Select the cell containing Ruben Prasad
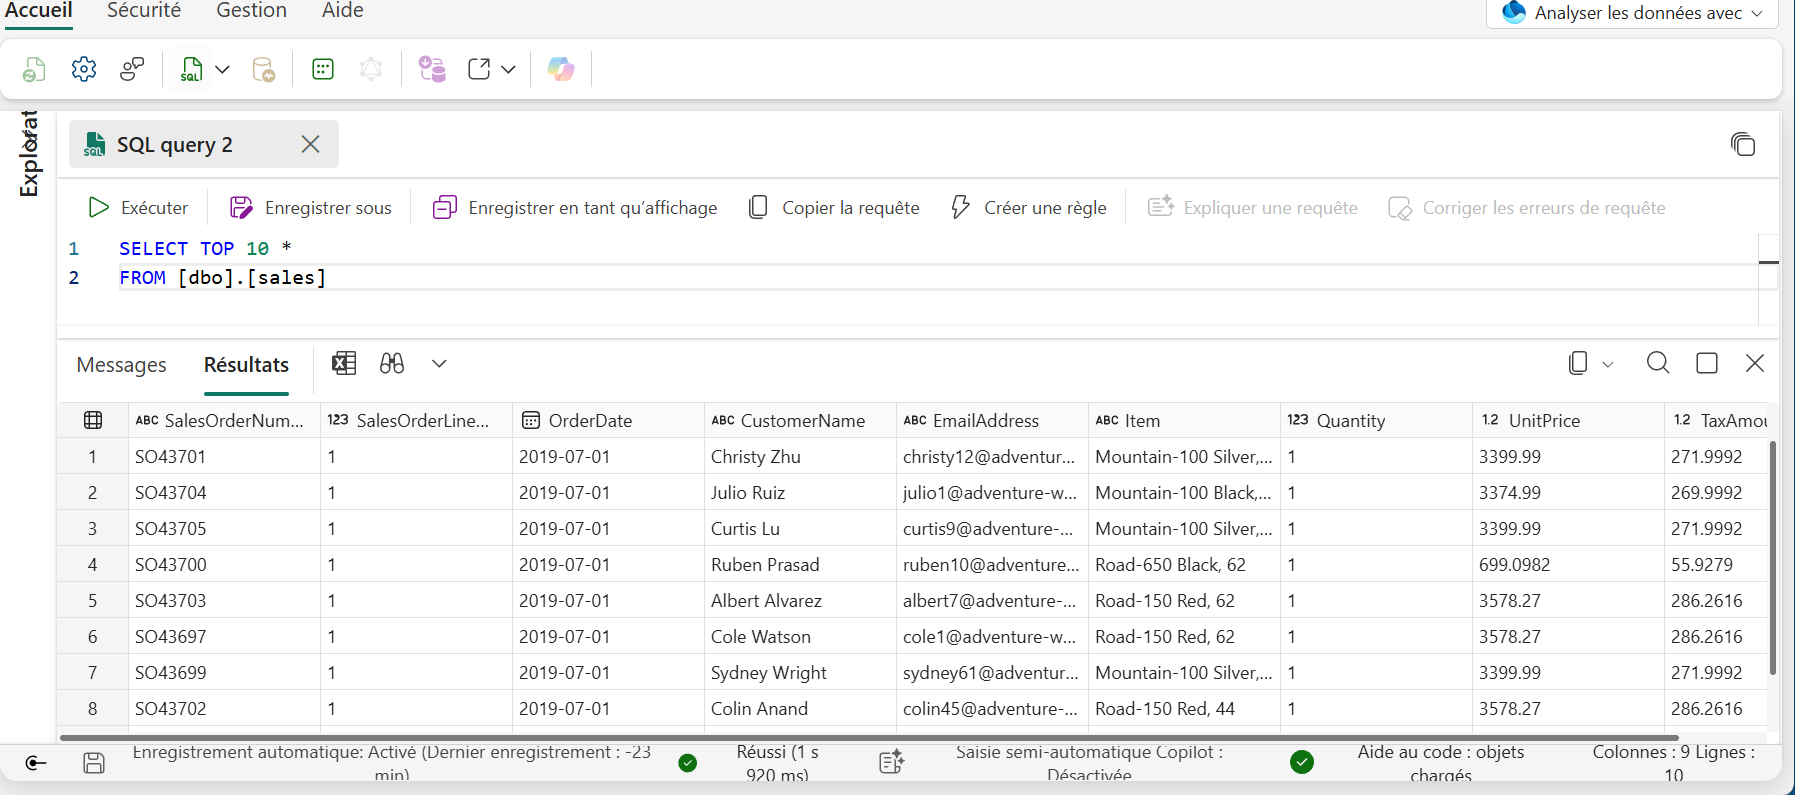 tap(800, 565)
